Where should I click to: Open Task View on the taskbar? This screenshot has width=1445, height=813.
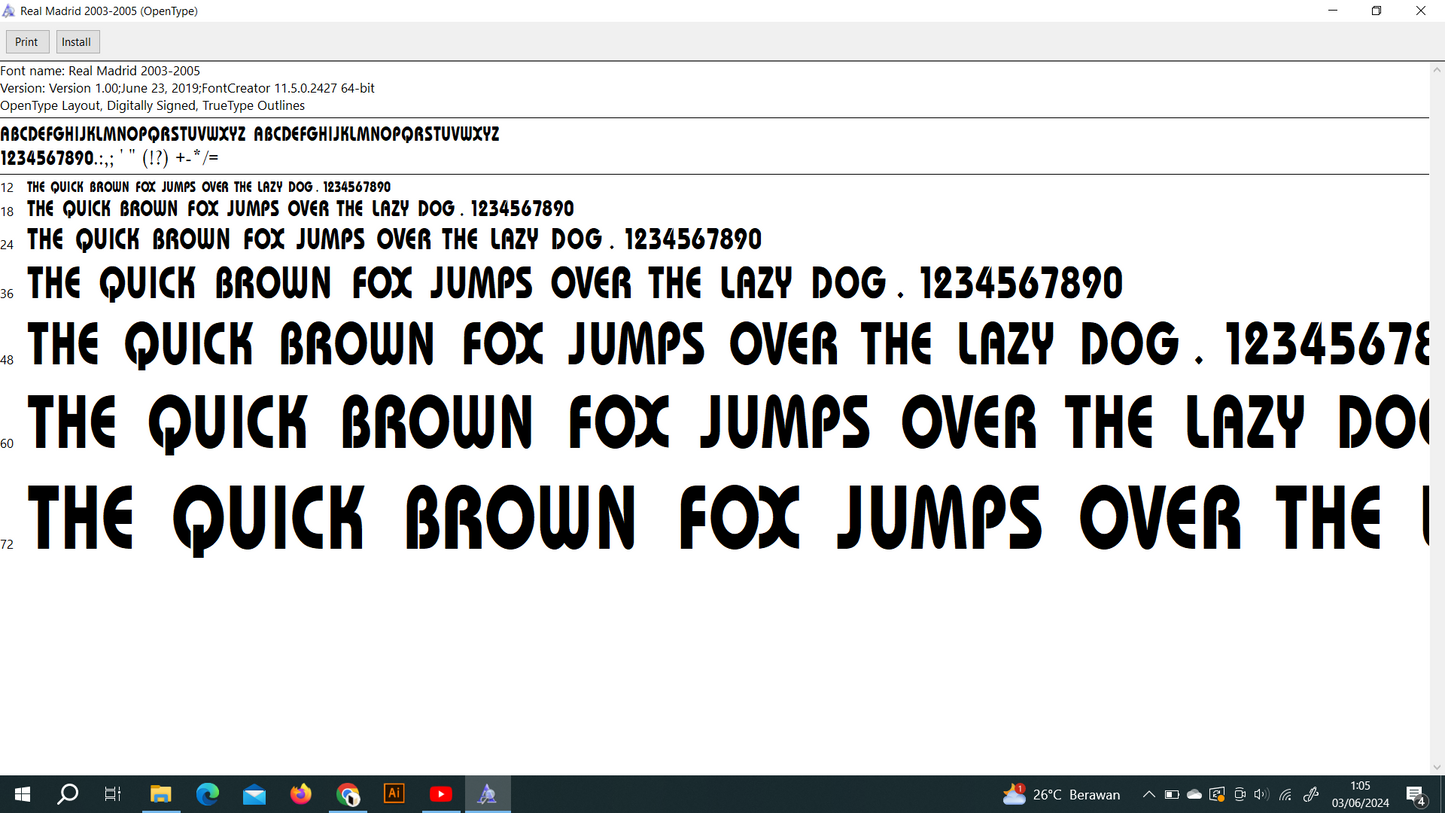113,794
